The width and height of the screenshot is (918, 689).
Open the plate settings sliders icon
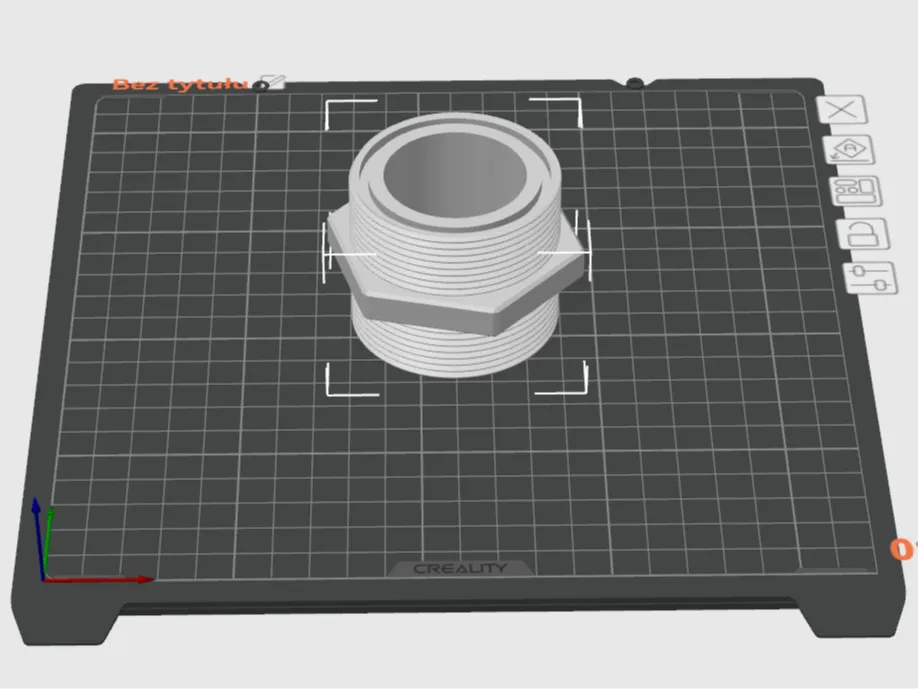pyautogui.click(x=870, y=278)
